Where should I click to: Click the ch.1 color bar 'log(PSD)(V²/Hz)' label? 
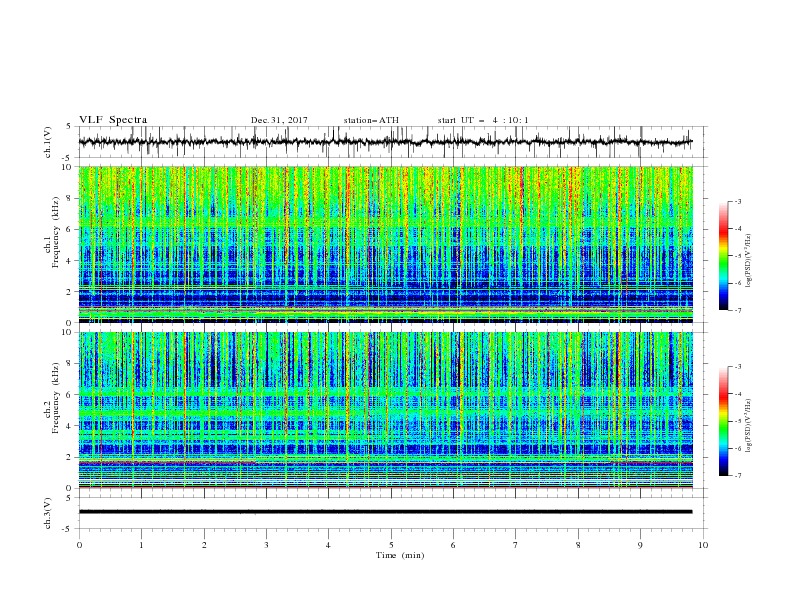[749, 261]
